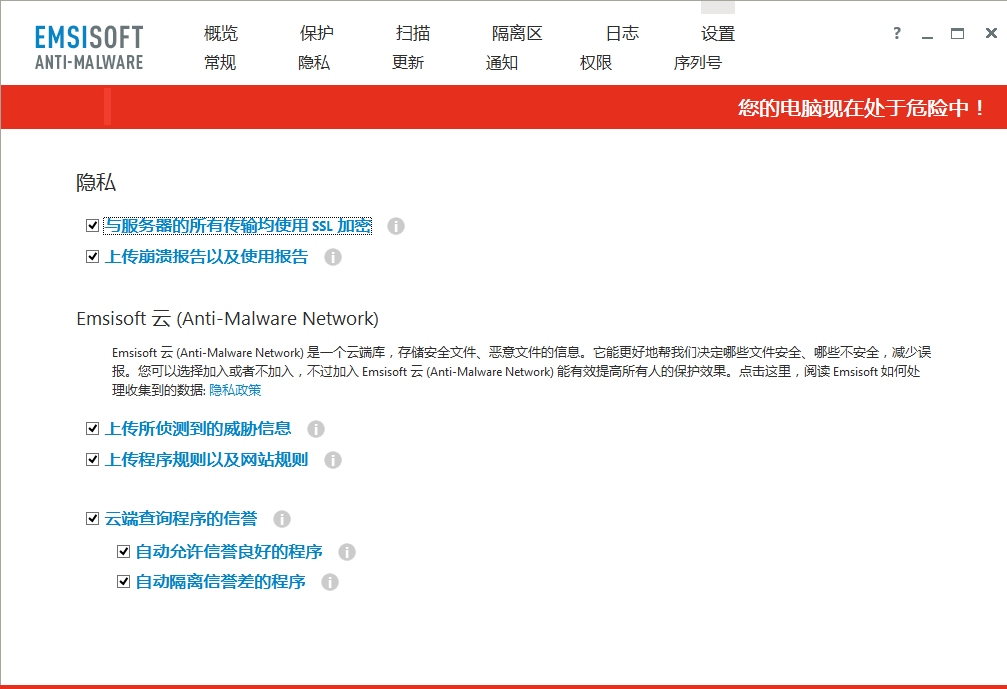Image resolution: width=1007 pixels, height=689 pixels.
Task: Open help via question mark icon
Action: pos(897,34)
